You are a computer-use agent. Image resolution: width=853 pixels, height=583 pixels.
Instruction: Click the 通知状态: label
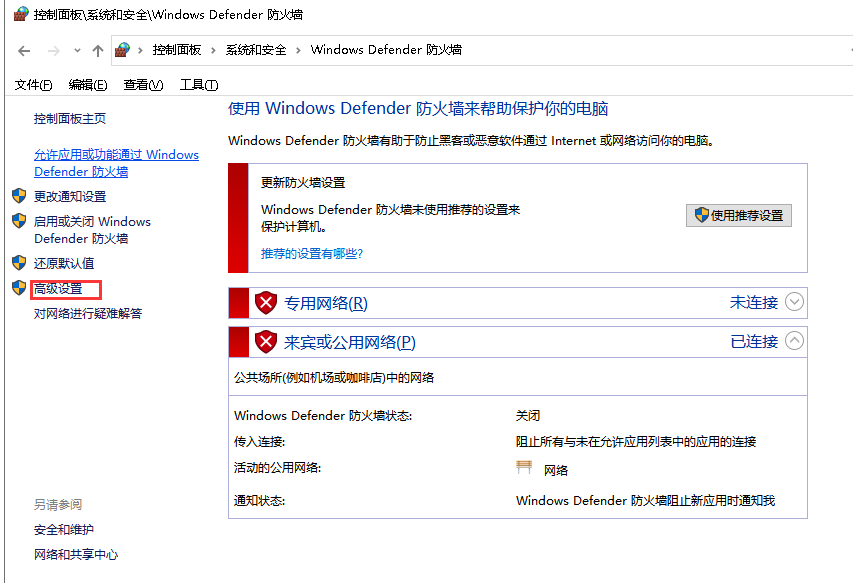[259, 501]
